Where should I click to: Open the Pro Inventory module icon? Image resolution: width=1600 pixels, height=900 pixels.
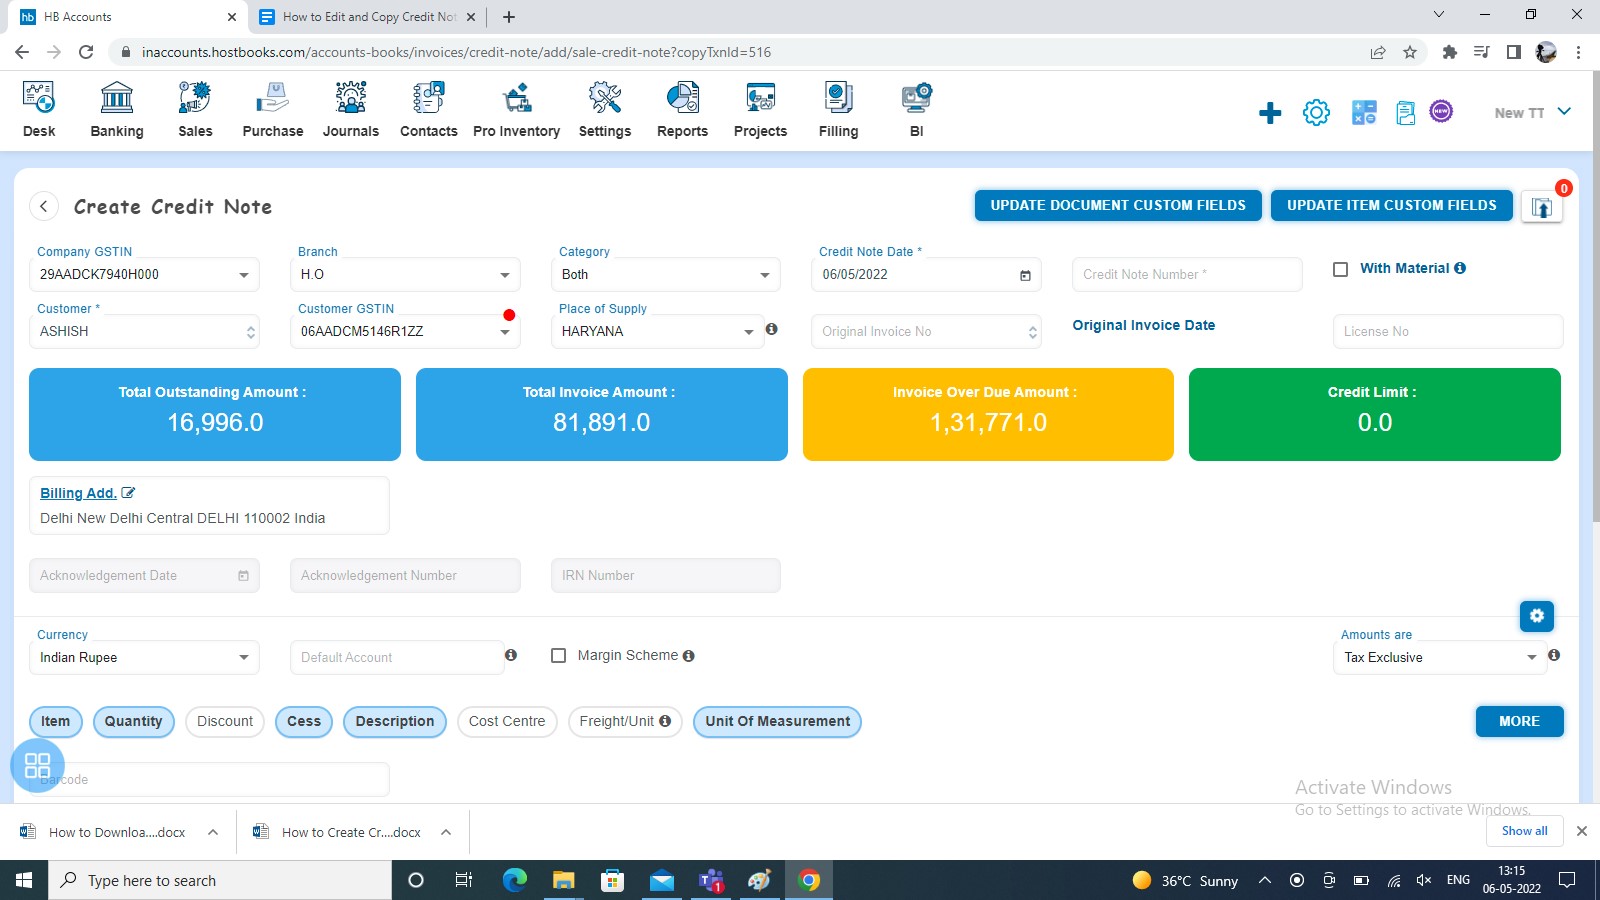[517, 98]
